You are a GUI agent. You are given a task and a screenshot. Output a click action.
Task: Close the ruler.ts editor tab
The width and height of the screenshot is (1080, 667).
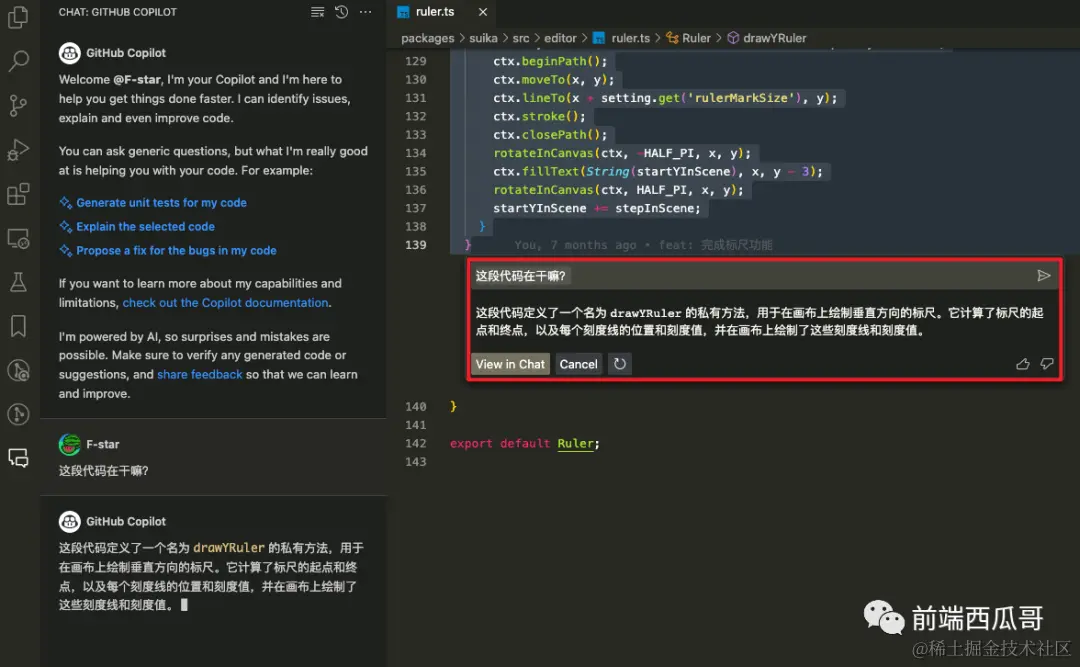pos(483,12)
